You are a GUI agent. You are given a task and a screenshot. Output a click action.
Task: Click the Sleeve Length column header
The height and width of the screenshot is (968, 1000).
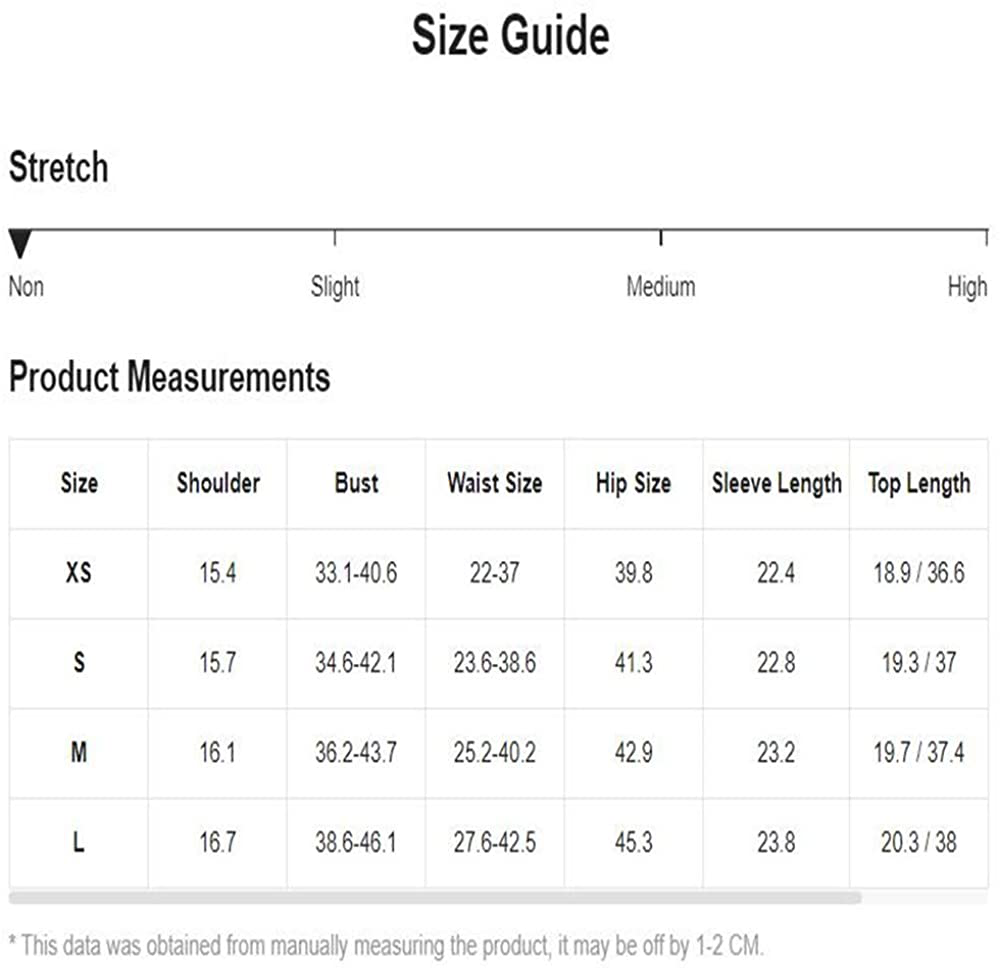[777, 483]
